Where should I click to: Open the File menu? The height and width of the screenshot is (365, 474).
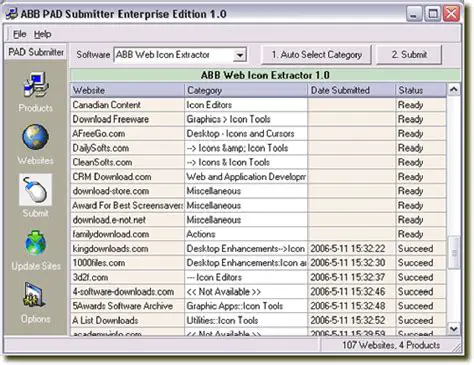tap(19, 34)
